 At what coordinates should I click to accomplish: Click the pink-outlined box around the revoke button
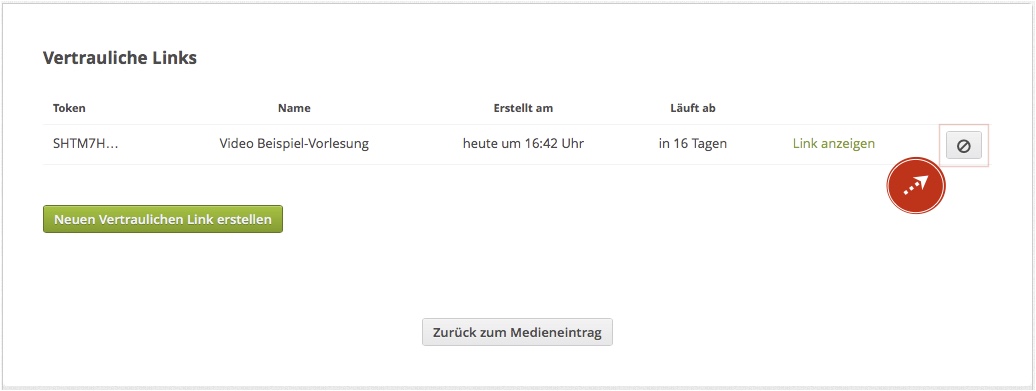point(964,145)
